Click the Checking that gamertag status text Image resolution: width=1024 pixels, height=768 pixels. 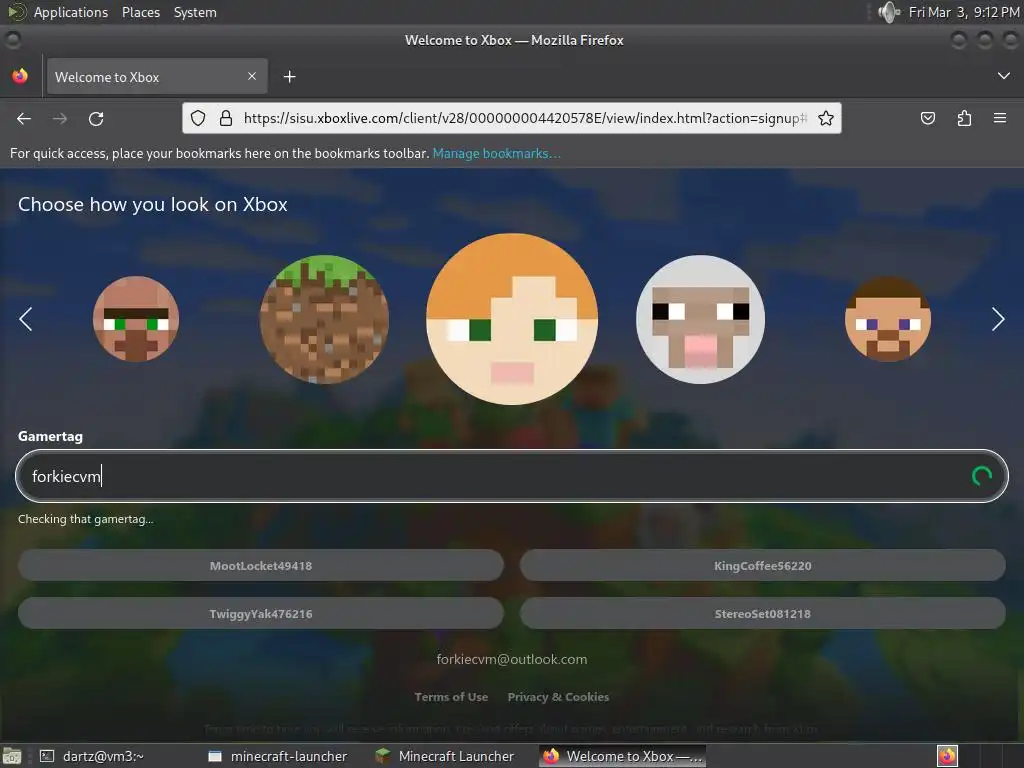[86, 519]
